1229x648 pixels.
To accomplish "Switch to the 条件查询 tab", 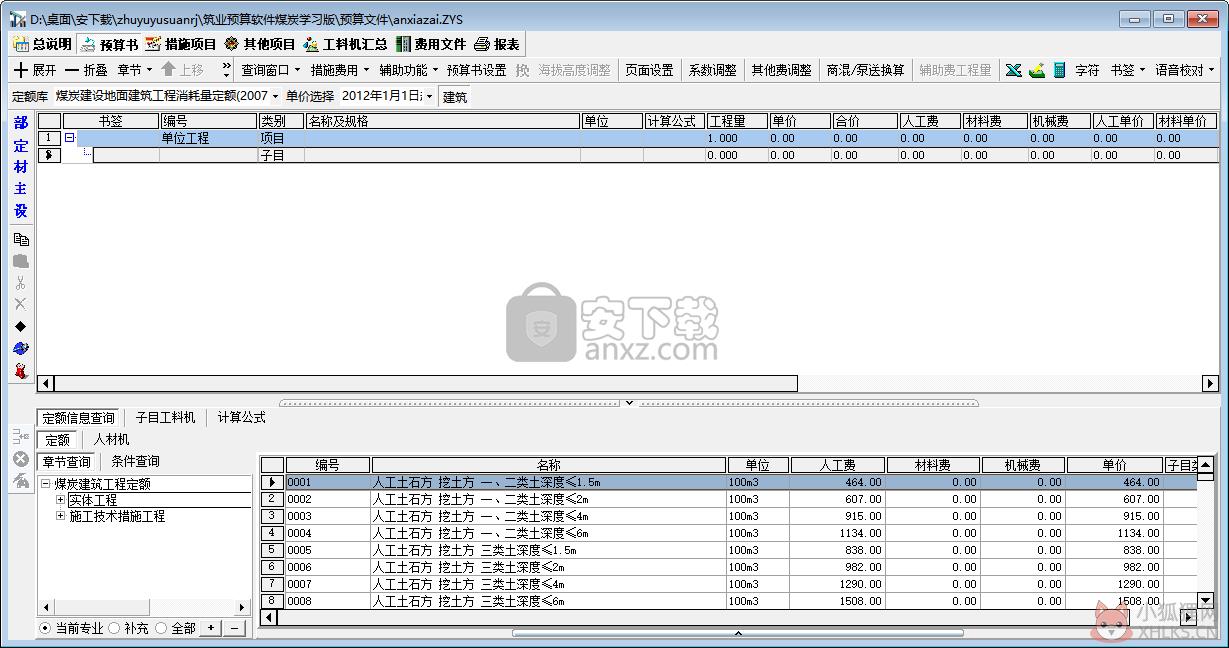I will [x=135, y=461].
